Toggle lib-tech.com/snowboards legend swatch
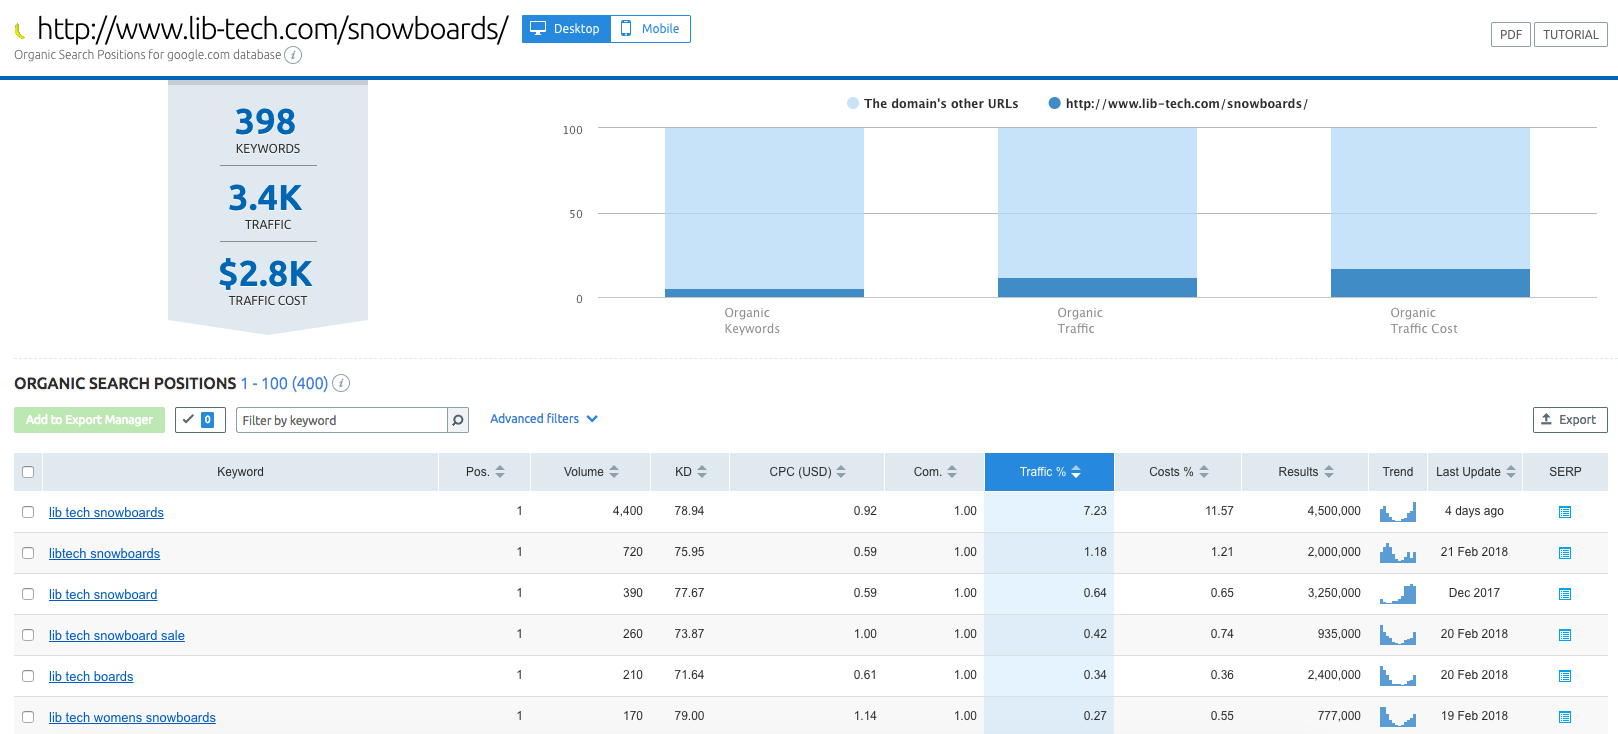This screenshot has width=1618, height=734. click(1054, 103)
